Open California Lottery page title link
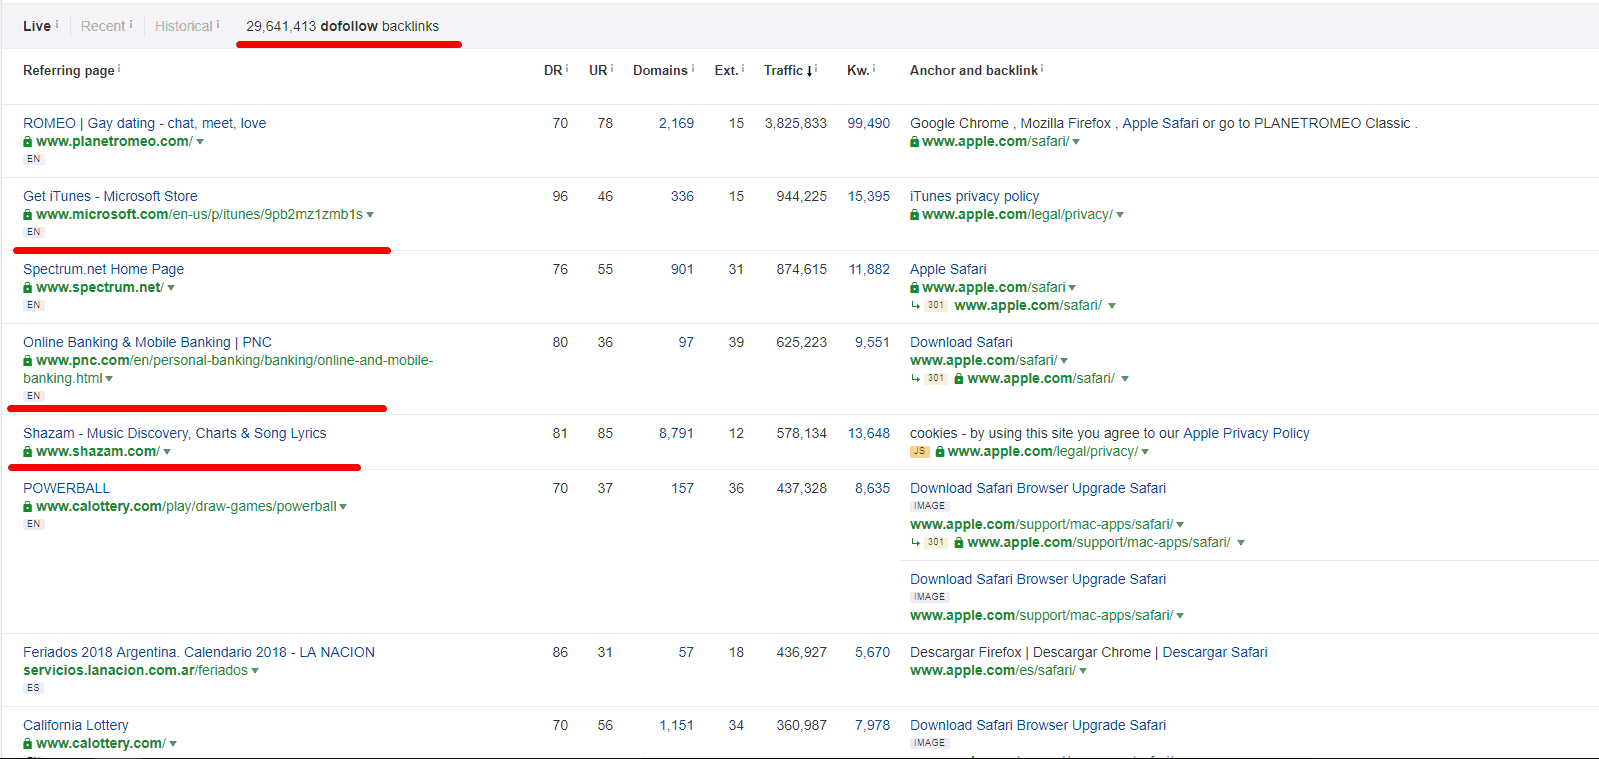 pos(75,725)
